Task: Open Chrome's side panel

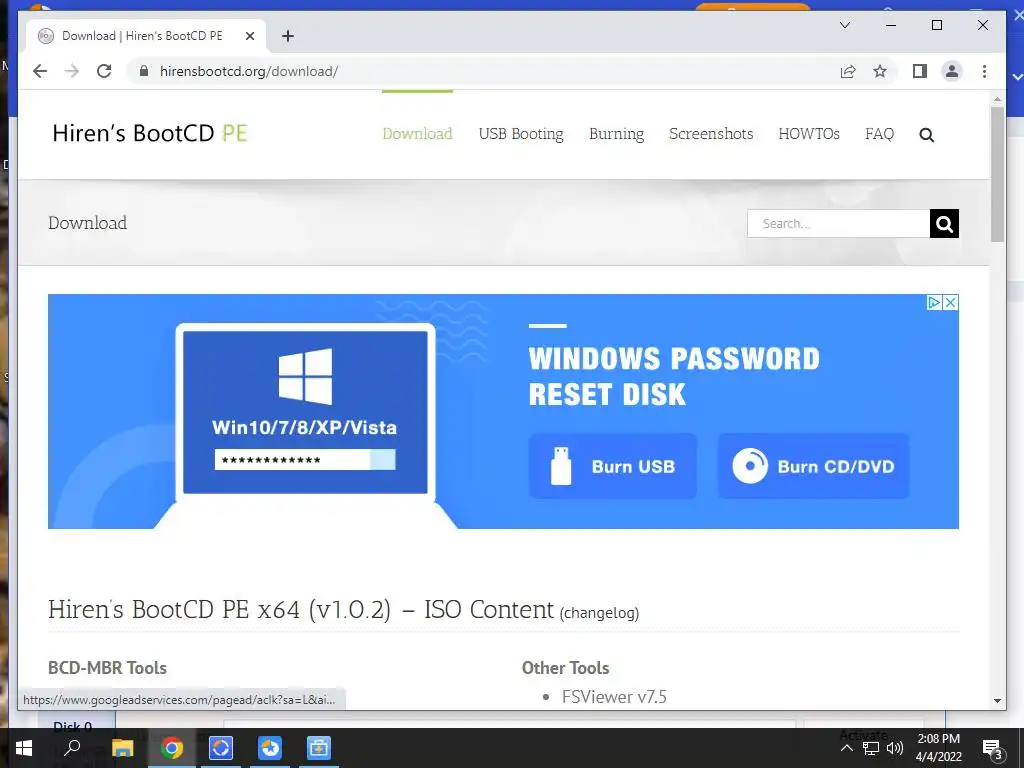Action: pos(920,71)
